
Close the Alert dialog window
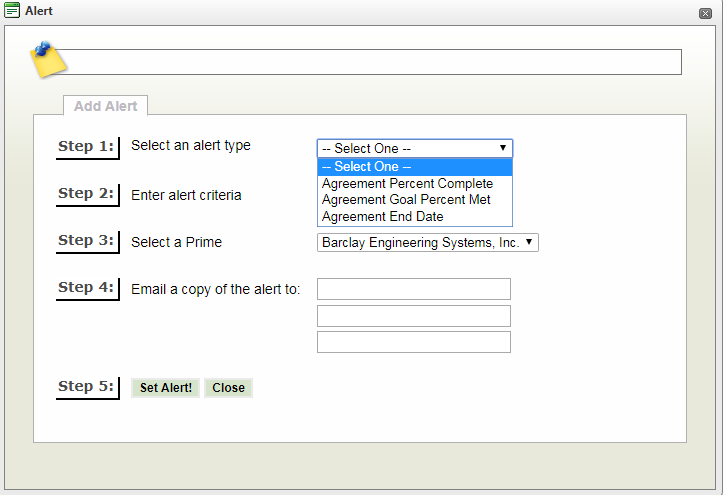pyautogui.click(x=705, y=12)
